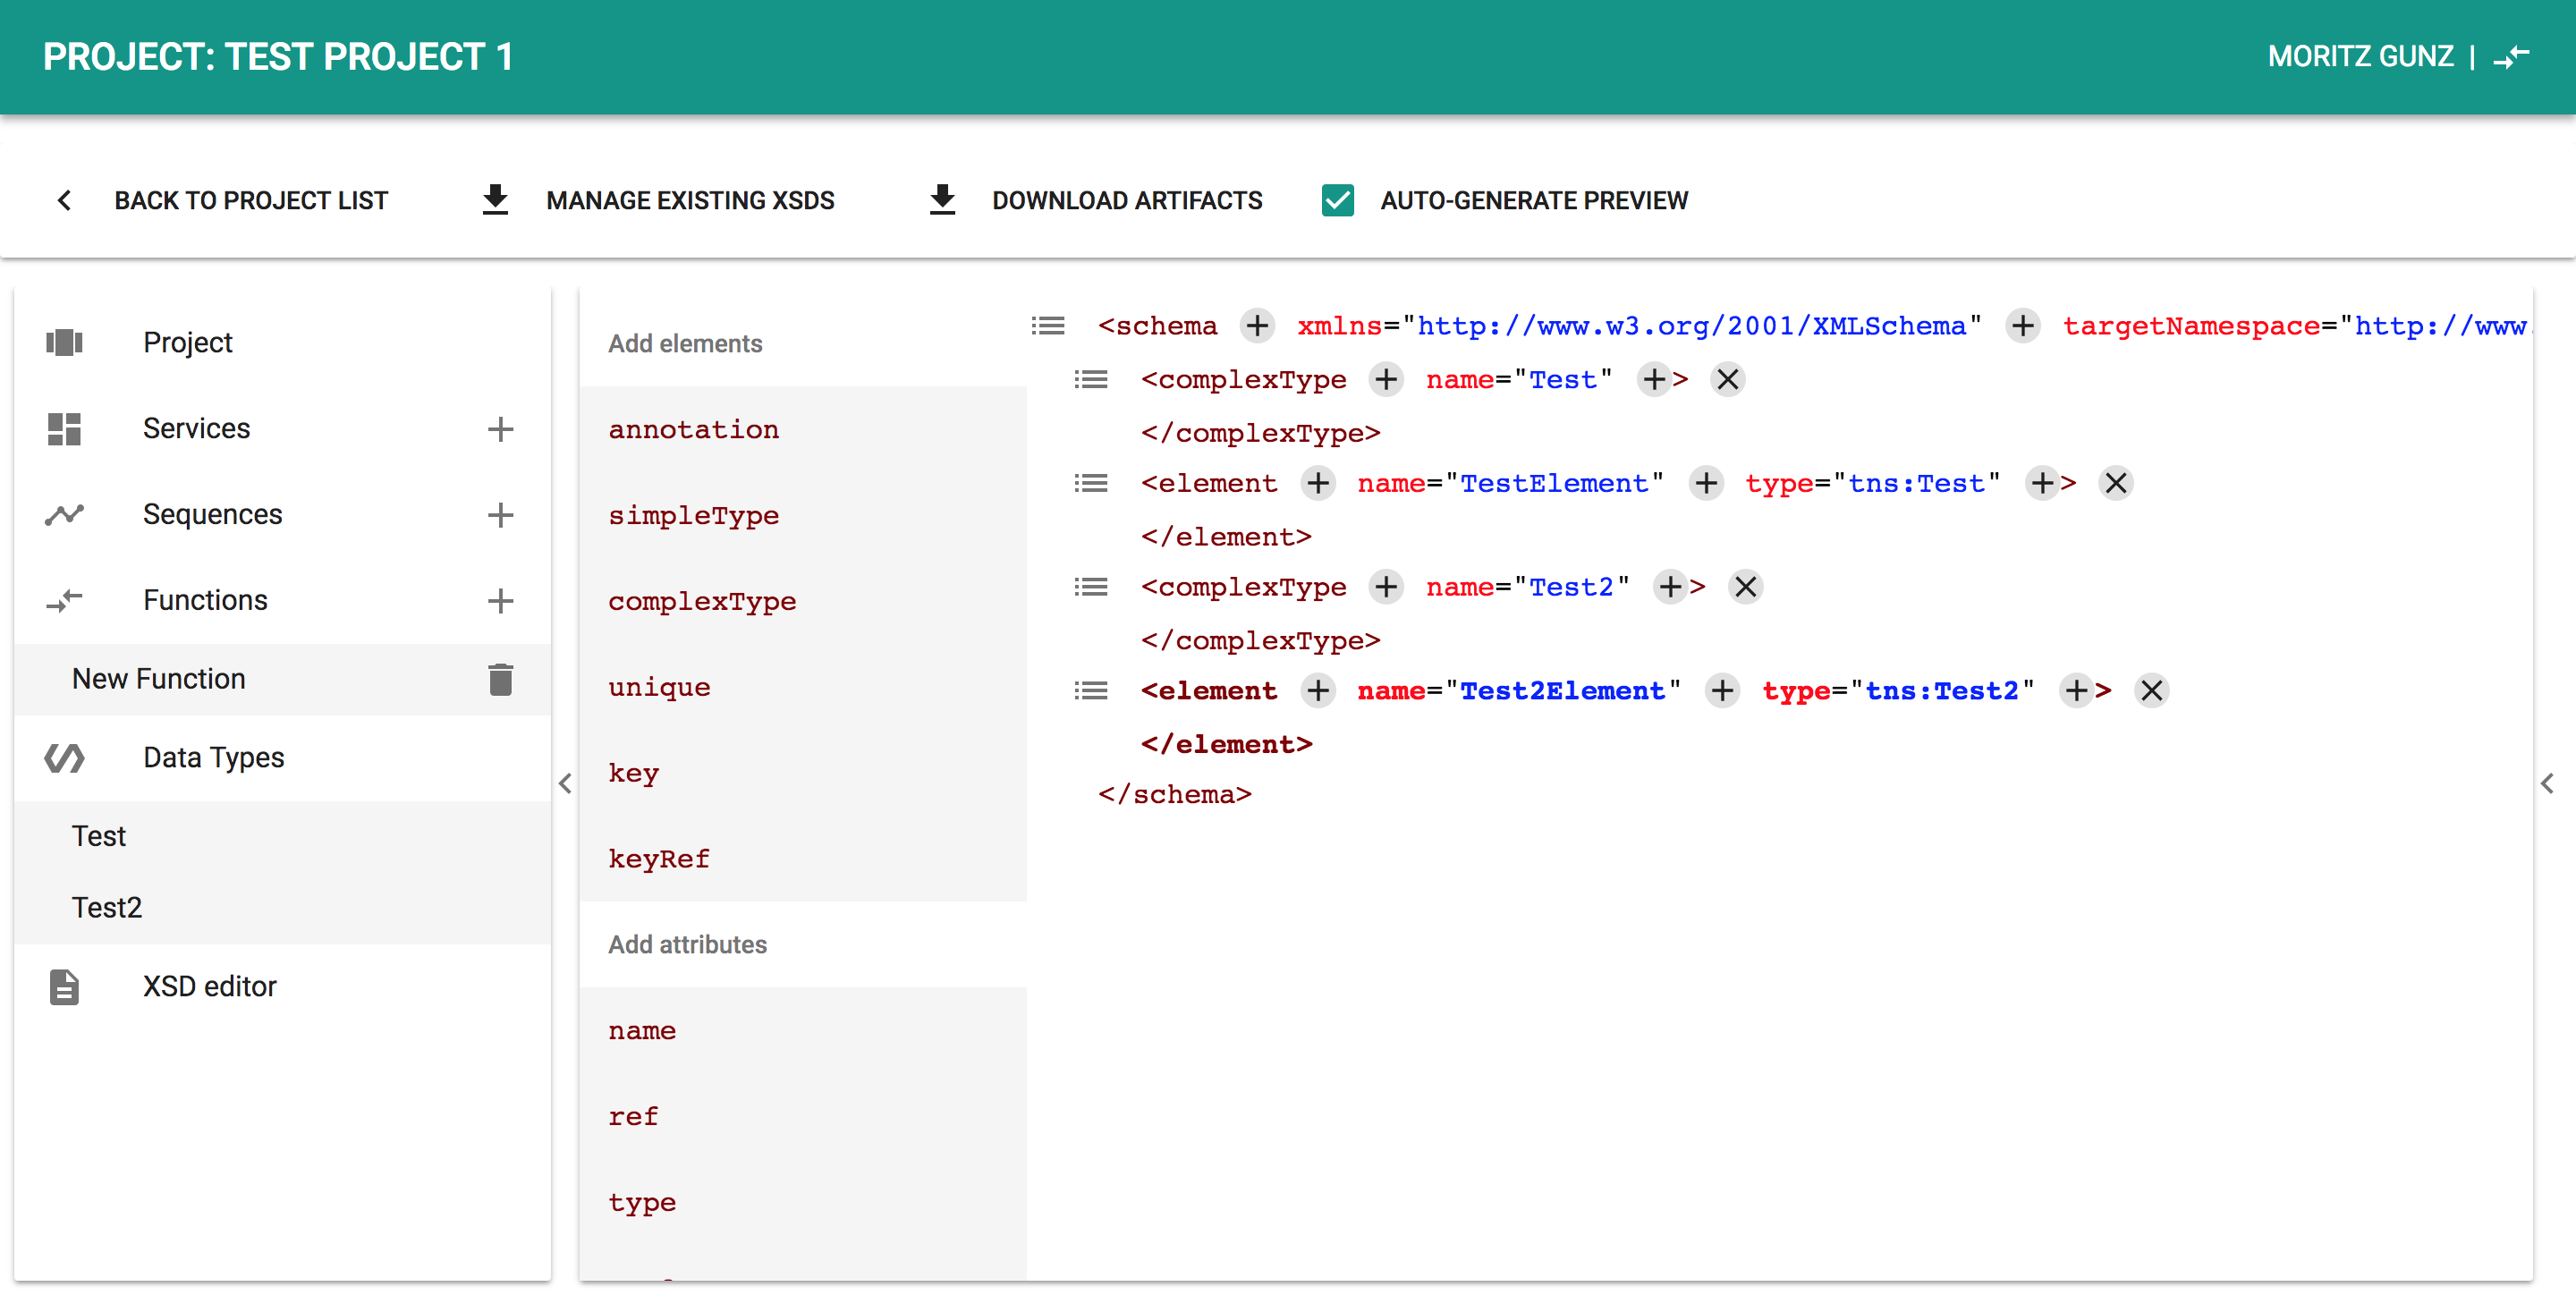Click plus after schema tag name
The image size is (2576, 1295).
[1257, 326]
